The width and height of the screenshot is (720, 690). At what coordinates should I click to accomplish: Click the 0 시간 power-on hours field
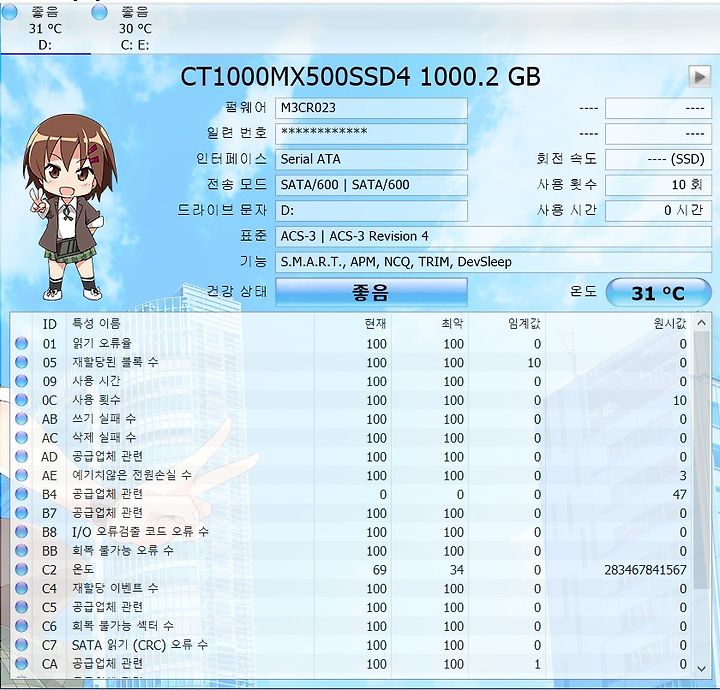658,211
